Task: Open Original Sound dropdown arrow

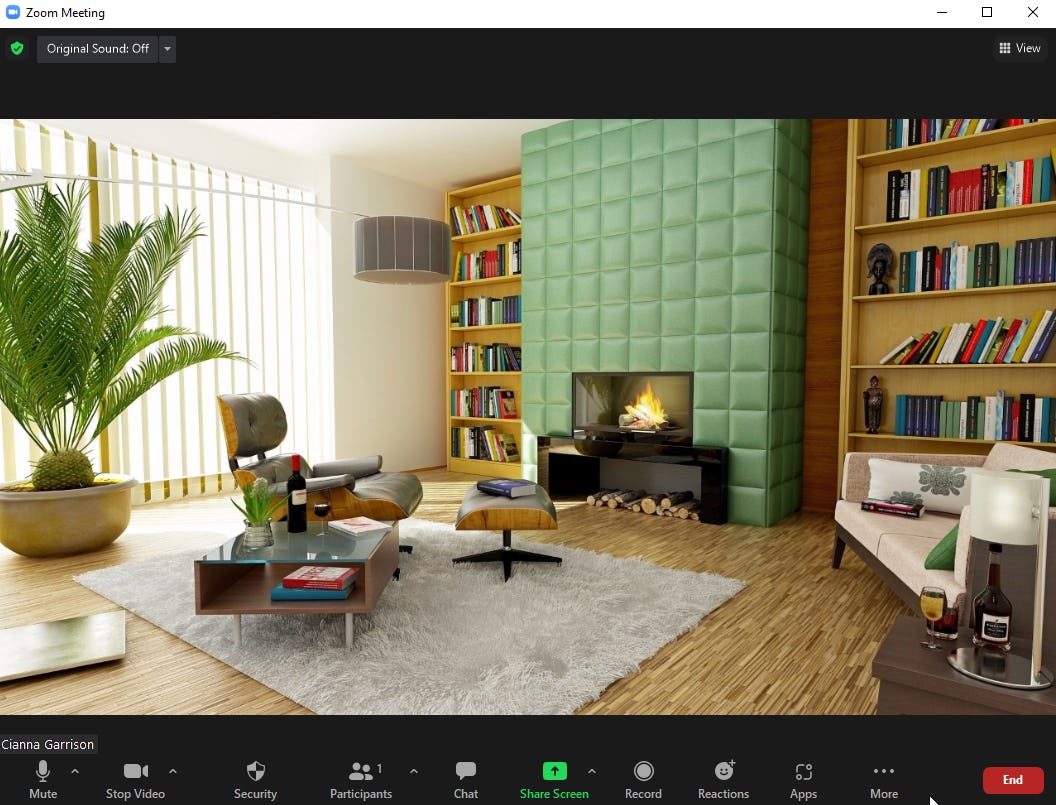Action: (x=167, y=49)
